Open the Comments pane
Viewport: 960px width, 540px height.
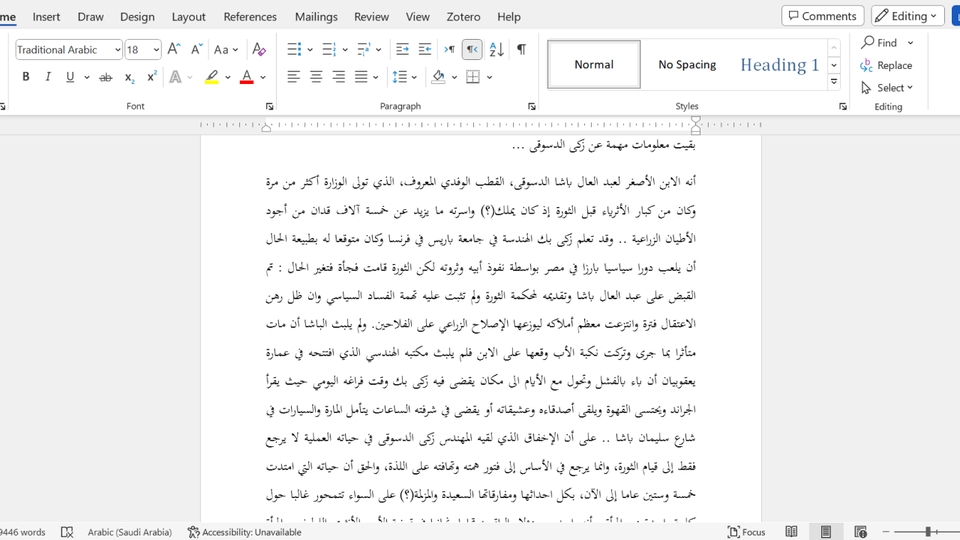tap(822, 16)
